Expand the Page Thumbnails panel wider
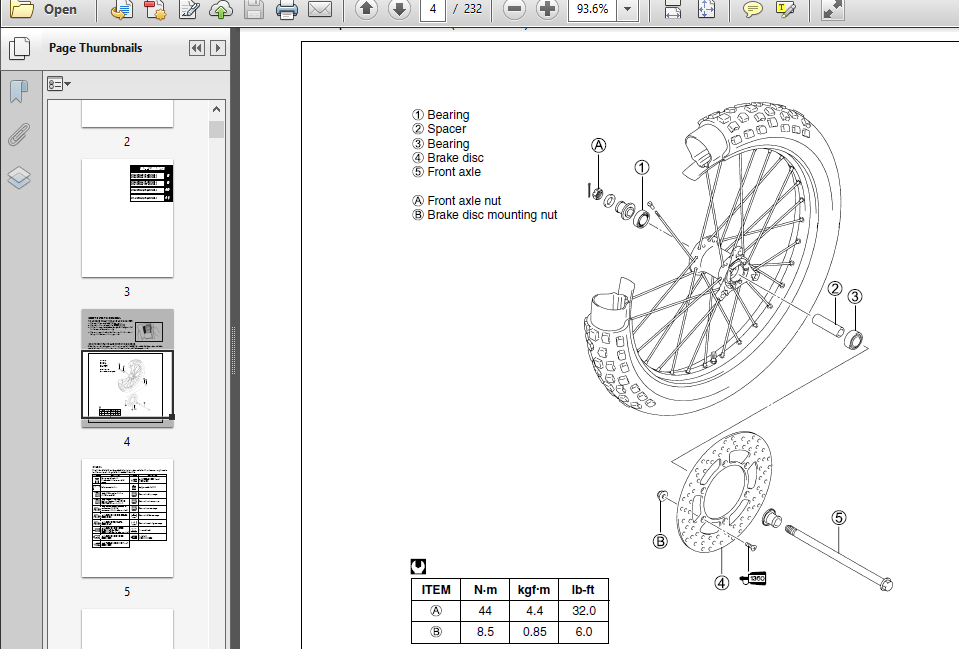This screenshot has width=959, height=649. pos(218,48)
